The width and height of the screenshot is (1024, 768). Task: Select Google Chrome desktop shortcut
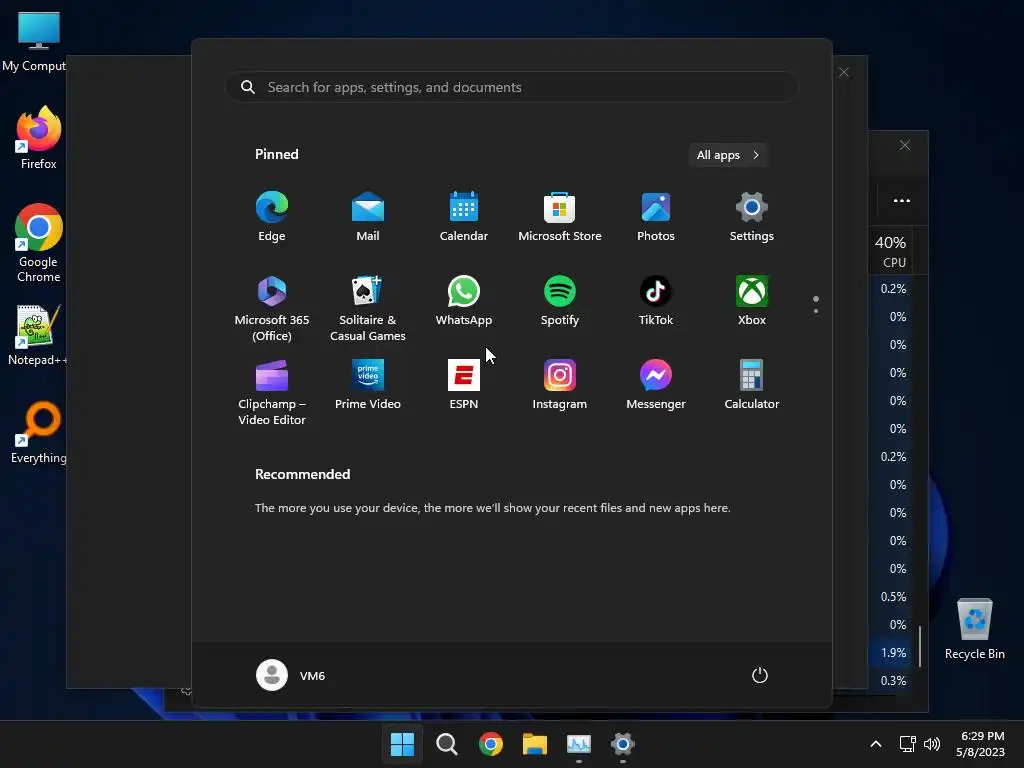click(x=39, y=243)
